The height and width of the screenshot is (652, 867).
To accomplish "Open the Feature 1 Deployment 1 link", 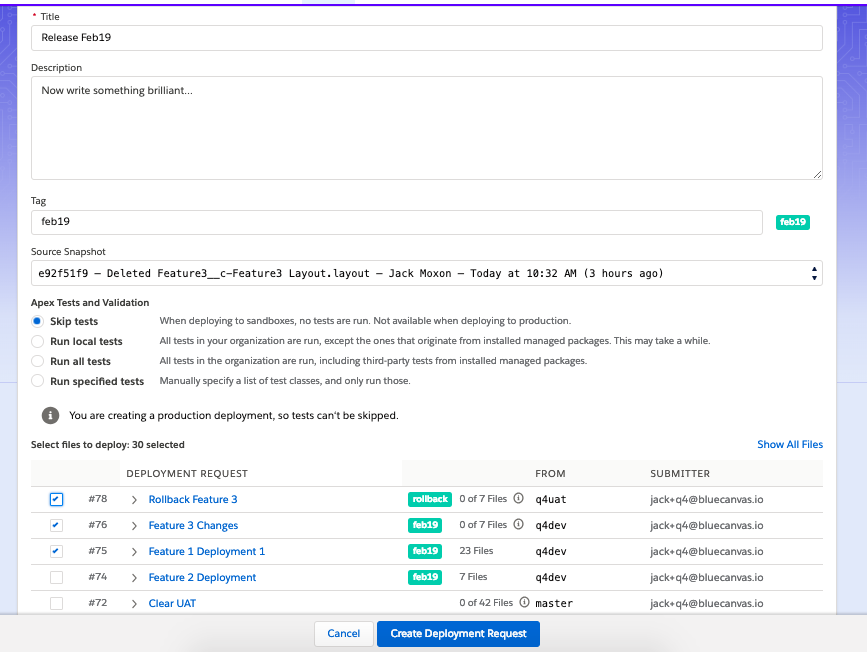I will coord(207,551).
